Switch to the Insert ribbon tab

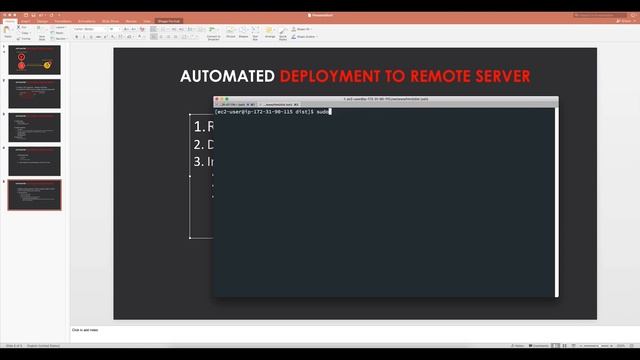tap(26, 21)
